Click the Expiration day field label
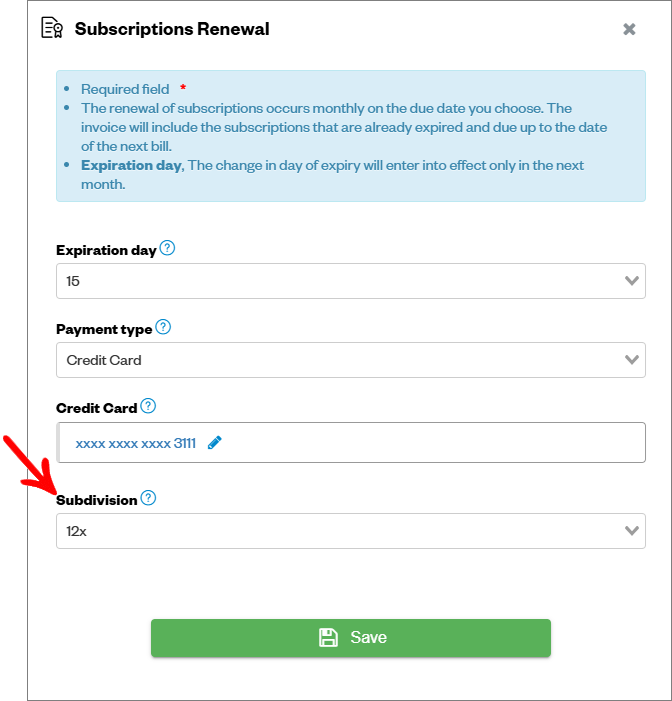The height and width of the screenshot is (701, 672). tap(106, 250)
